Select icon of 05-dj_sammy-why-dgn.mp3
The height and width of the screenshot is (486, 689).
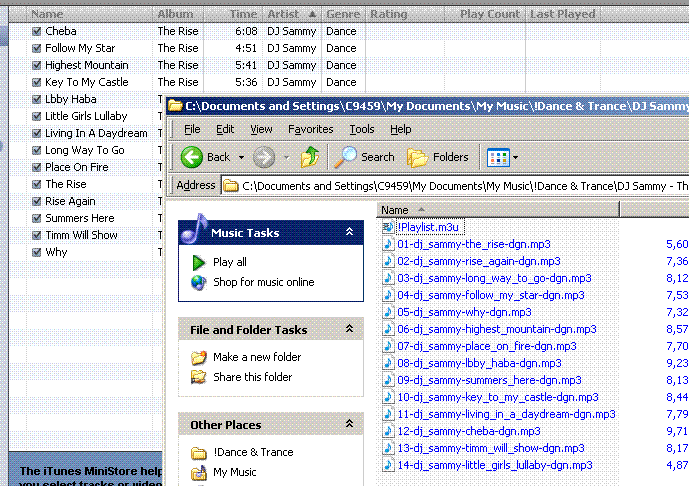click(388, 312)
